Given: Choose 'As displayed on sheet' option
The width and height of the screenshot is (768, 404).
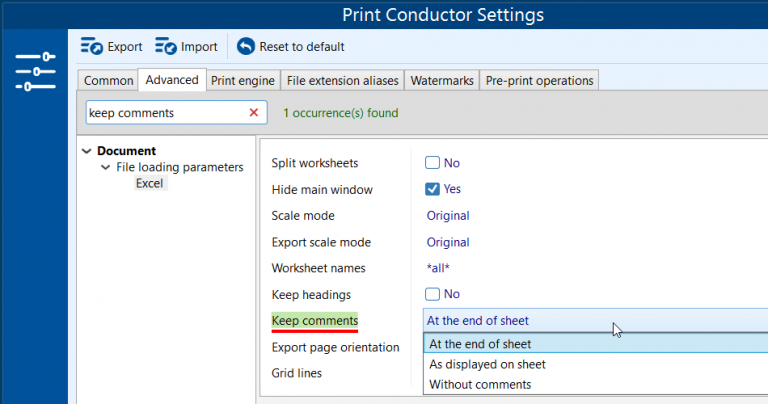Looking at the screenshot, I should pyautogui.click(x=487, y=364).
